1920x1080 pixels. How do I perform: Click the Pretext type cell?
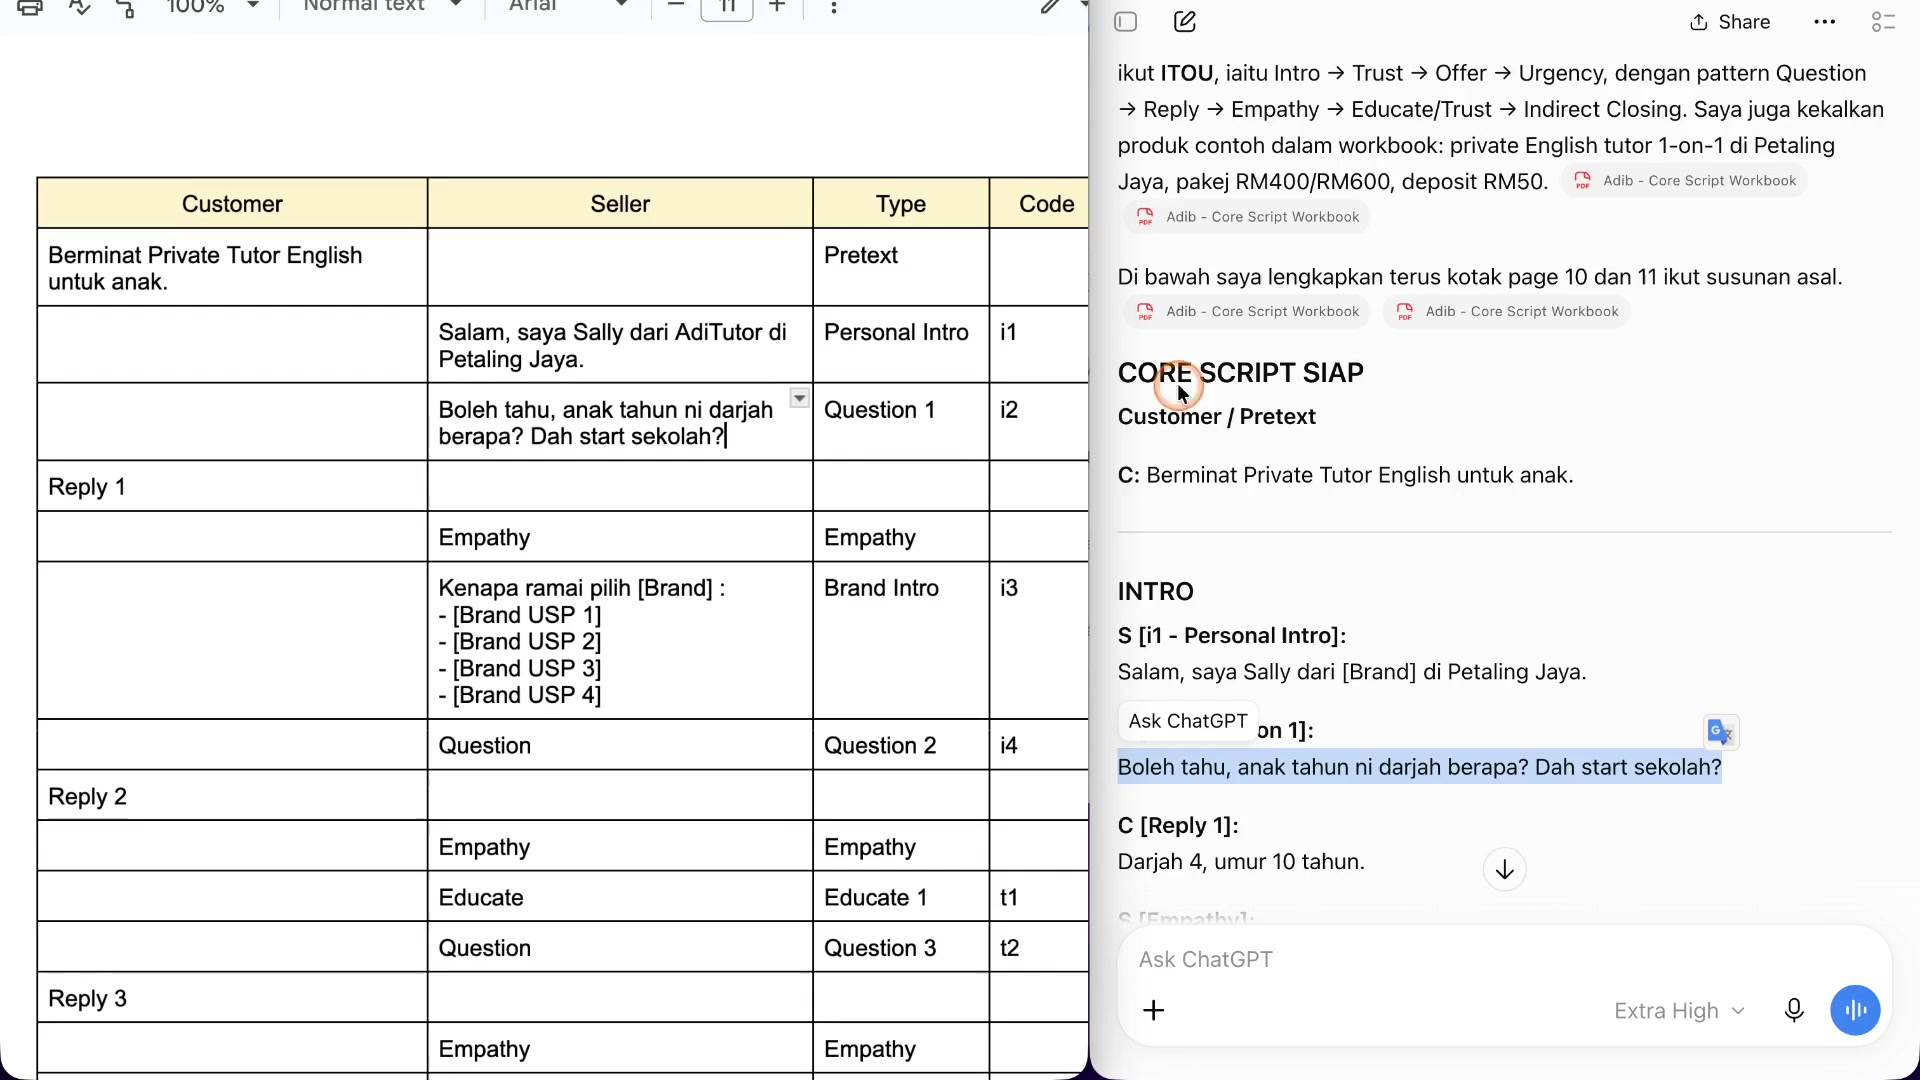pyautogui.click(x=901, y=268)
